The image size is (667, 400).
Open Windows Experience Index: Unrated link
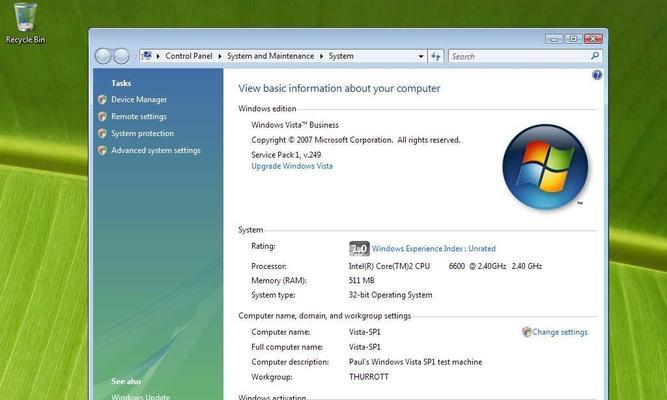click(x=433, y=249)
